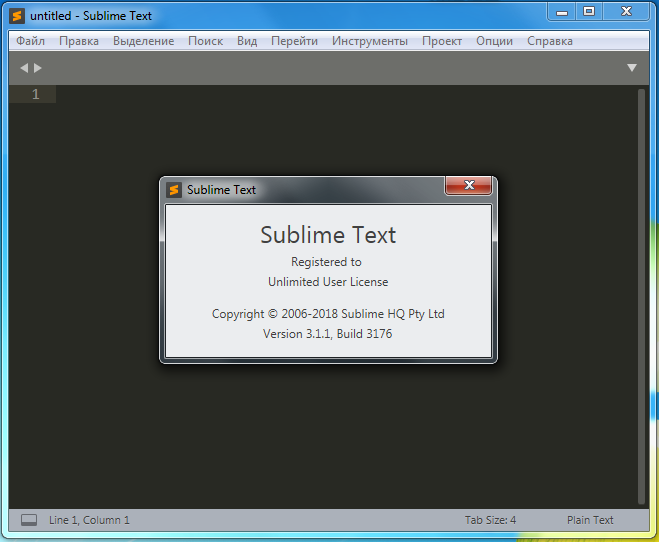Viewport: 659px width, 542px height.
Task: Click the Sublime Text icon in the about dialog title
Action: [x=174, y=190]
